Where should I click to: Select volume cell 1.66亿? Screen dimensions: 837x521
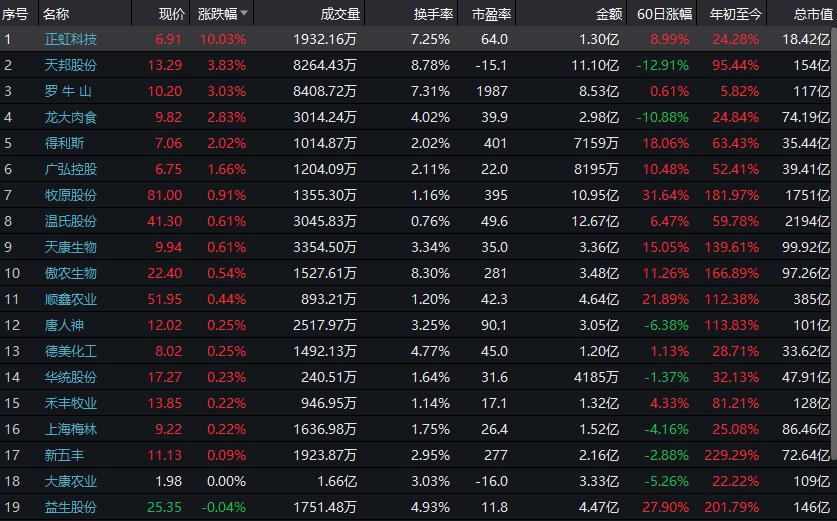click(x=337, y=481)
